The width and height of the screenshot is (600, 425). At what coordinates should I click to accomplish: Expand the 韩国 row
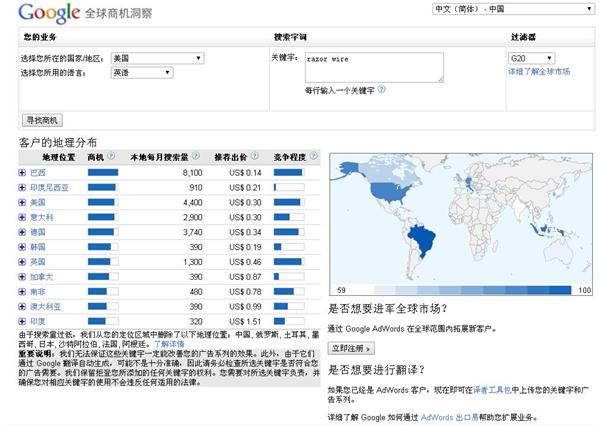coord(22,247)
